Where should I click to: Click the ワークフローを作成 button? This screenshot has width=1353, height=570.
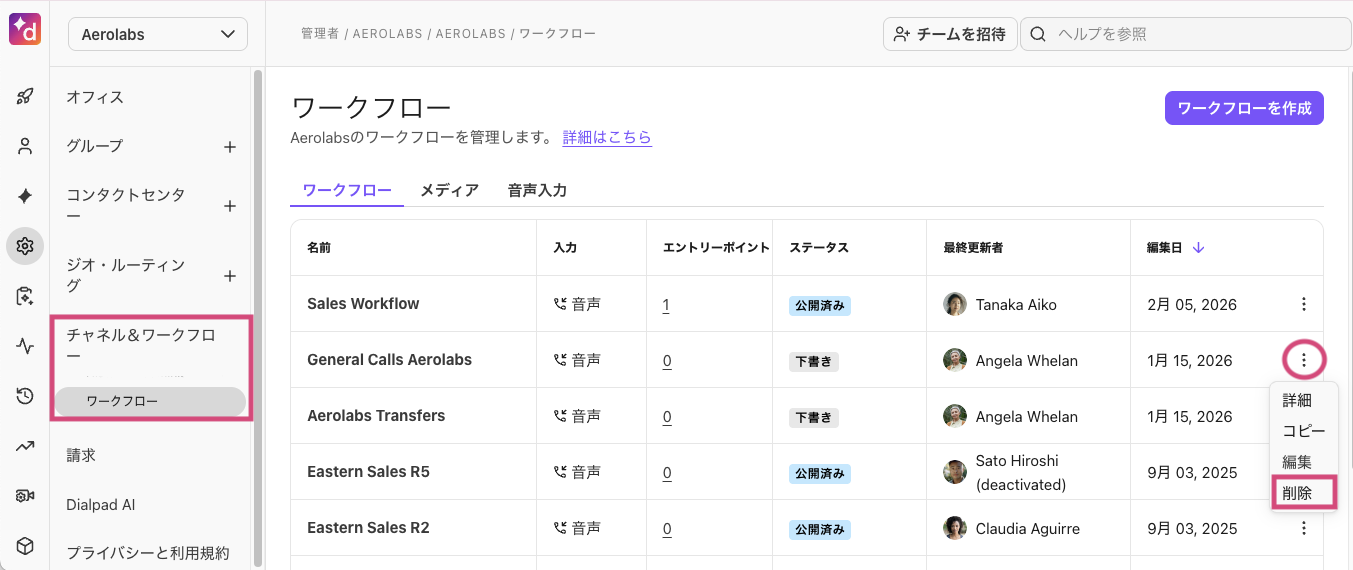pyautogui.click(x=1244, y=108)
